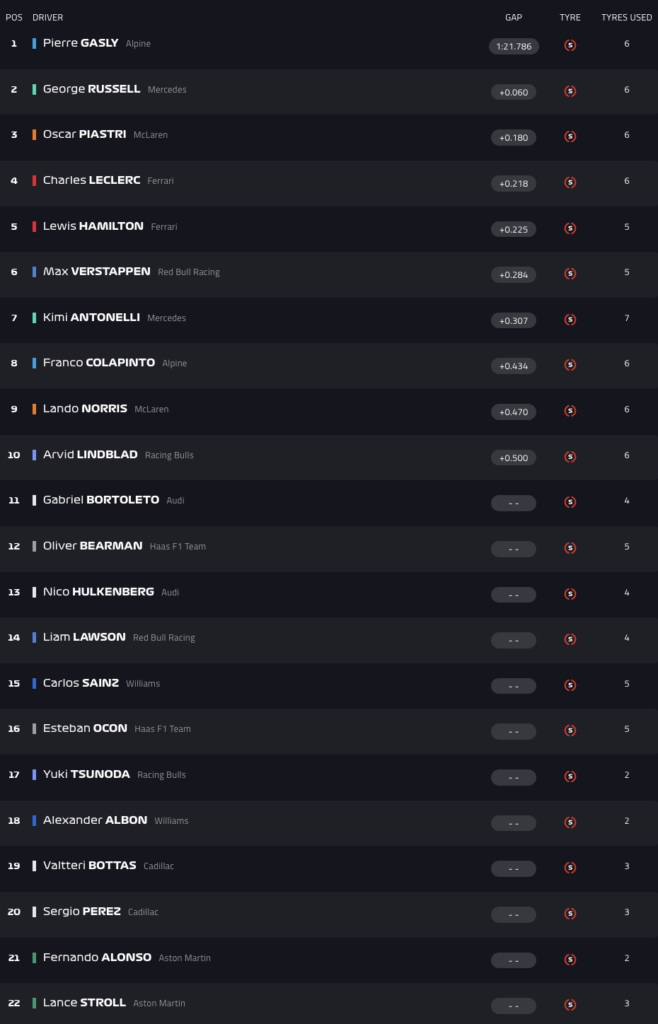
Task: Open Charles LECLERC driver name
Action: click(91, 180)
